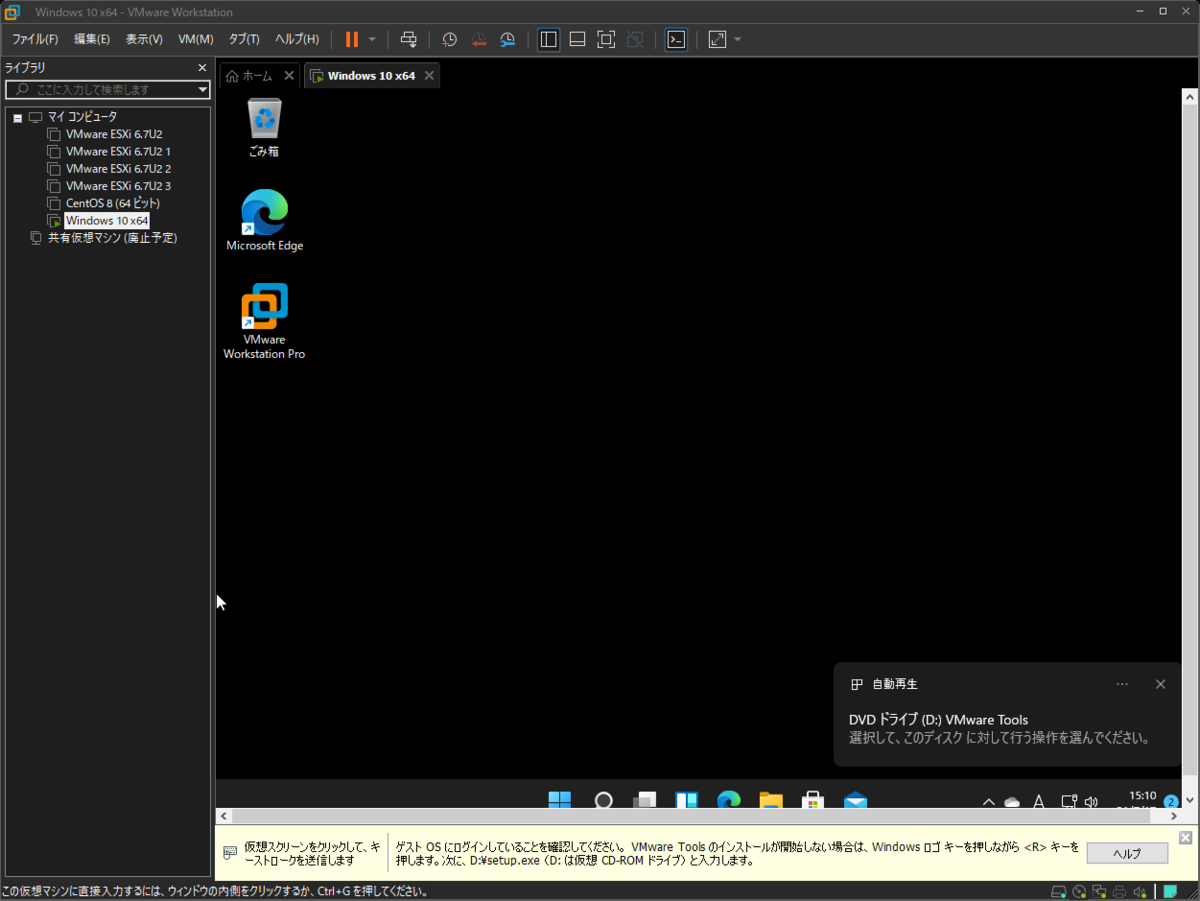The width and height of the screenshot is (1200, 901).
Task: Click guest volume speaker tray icon
Action: [1091, 801]
